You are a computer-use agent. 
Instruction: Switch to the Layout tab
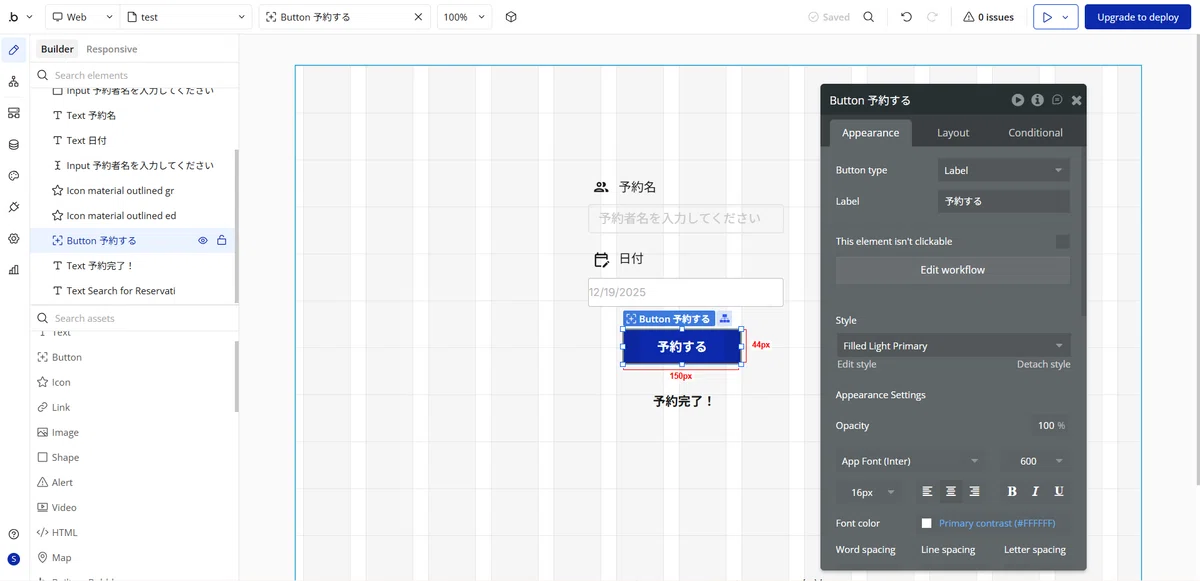pos(953,132)
